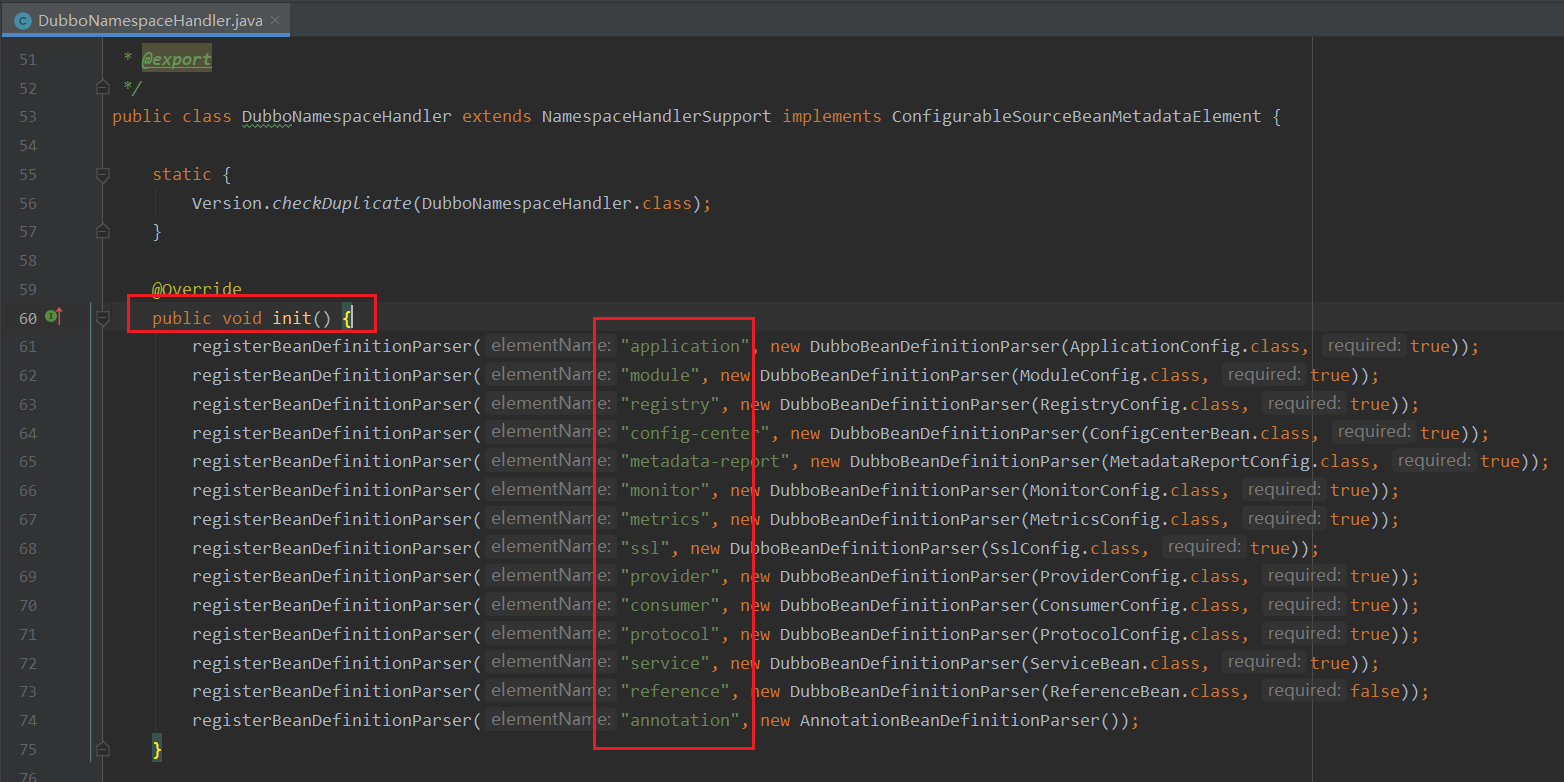
Task: Click ReferenceBean.class on line 73
Action: [1145, 691]
